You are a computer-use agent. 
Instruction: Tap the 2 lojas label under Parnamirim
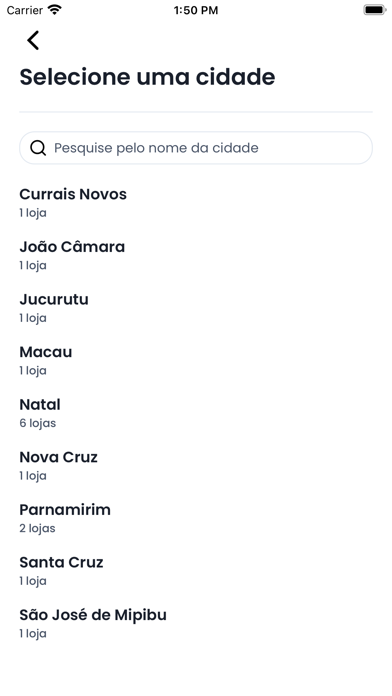coord(37,528)
